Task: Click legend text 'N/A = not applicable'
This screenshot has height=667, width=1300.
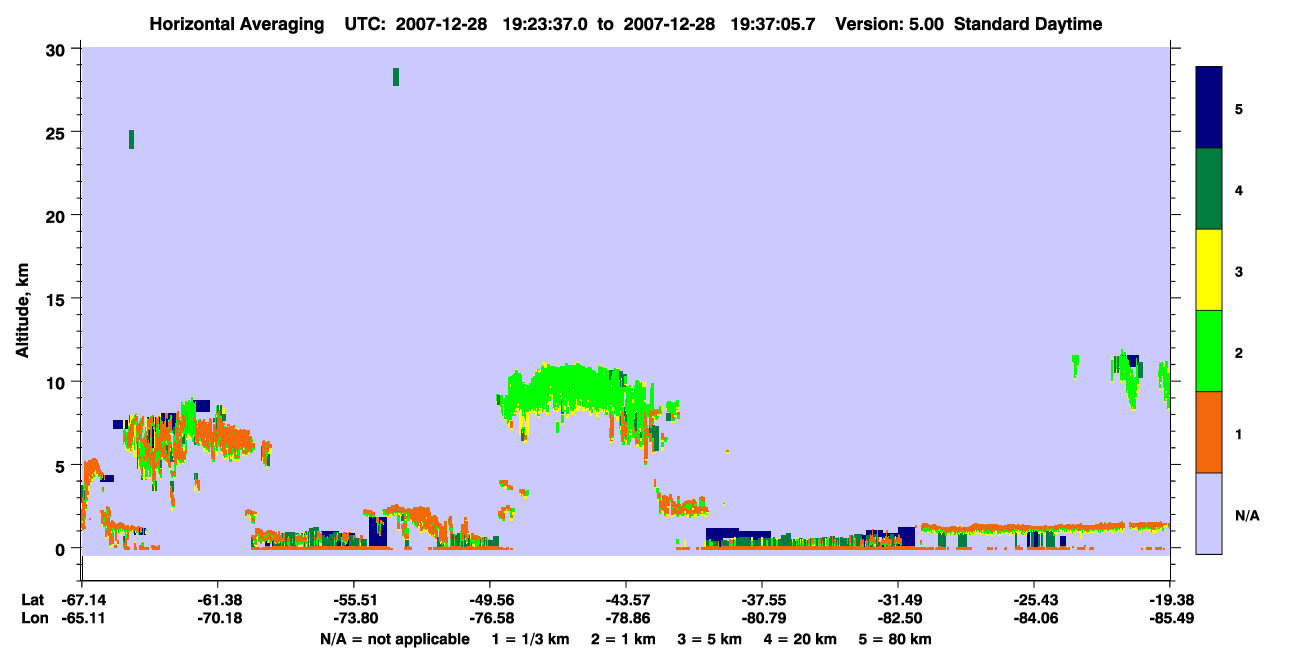Action: [395, 639]
